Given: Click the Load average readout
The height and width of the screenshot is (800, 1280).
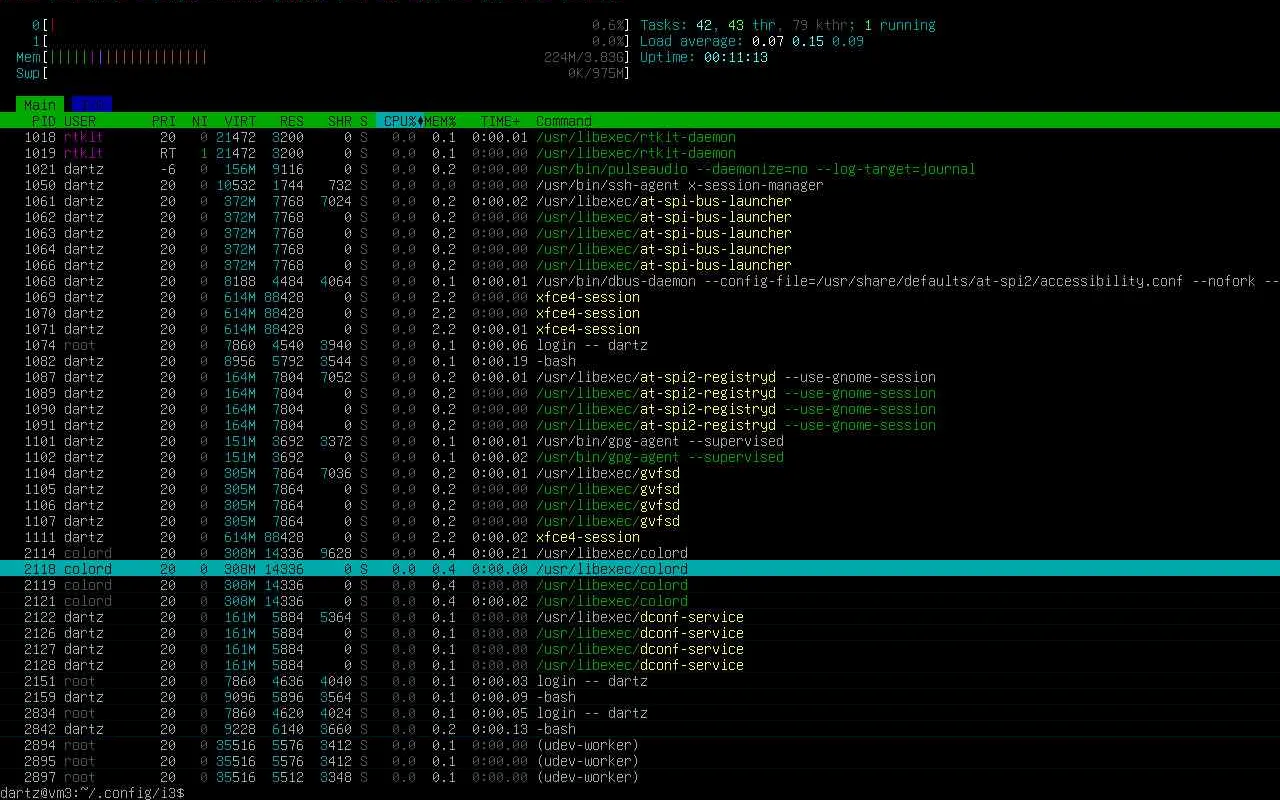Looking at the screenshot, I should 751,41.
